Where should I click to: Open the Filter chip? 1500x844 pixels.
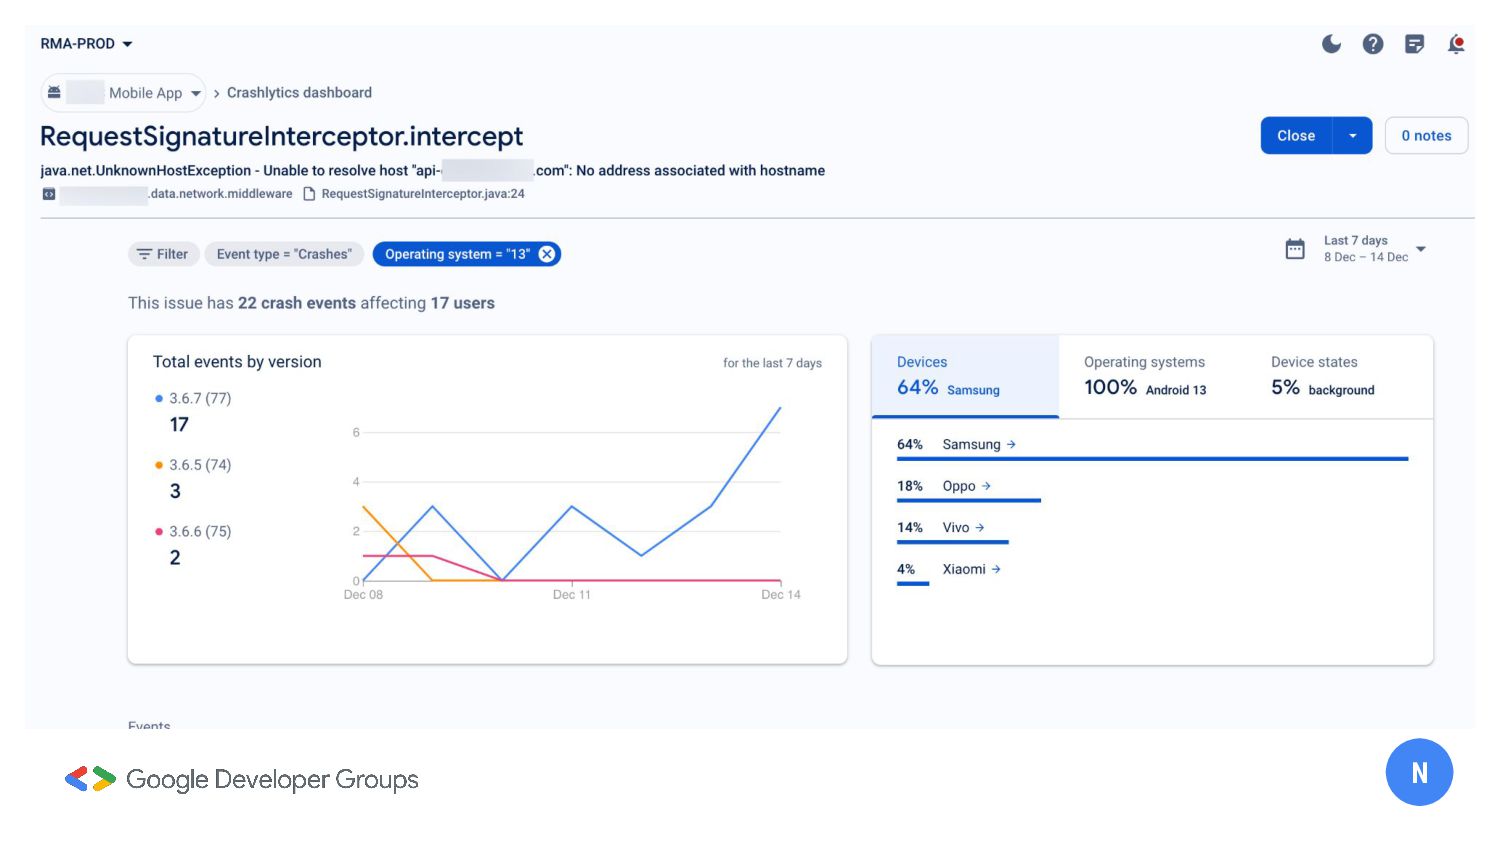coord(163,254)
